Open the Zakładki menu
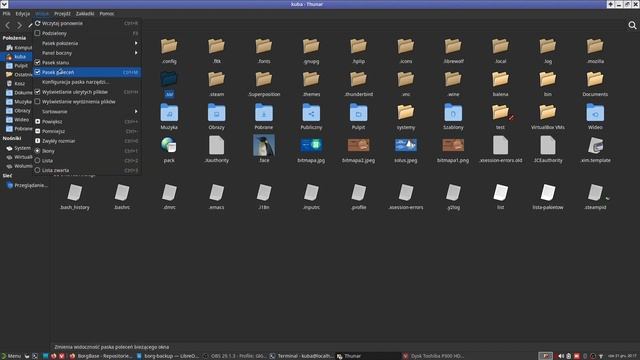Screen dimensions: 640x360 tap(85, 13)
